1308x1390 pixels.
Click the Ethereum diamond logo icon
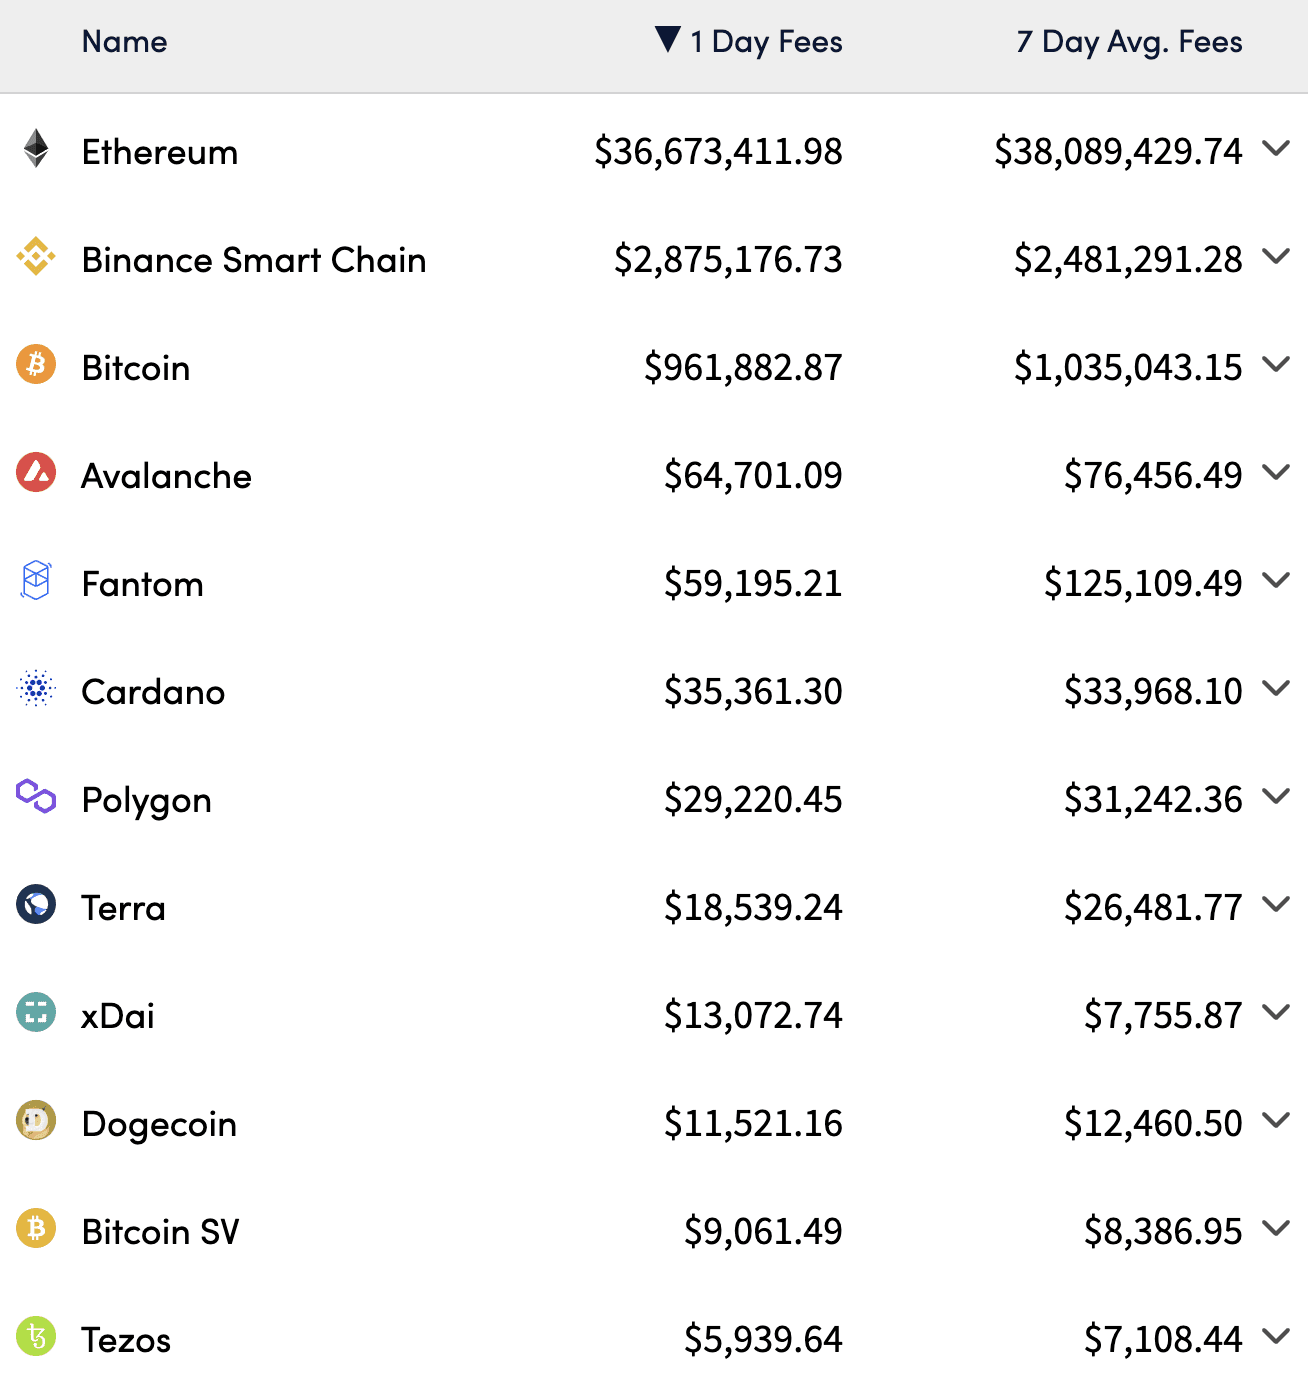click(x=36, y=148)
